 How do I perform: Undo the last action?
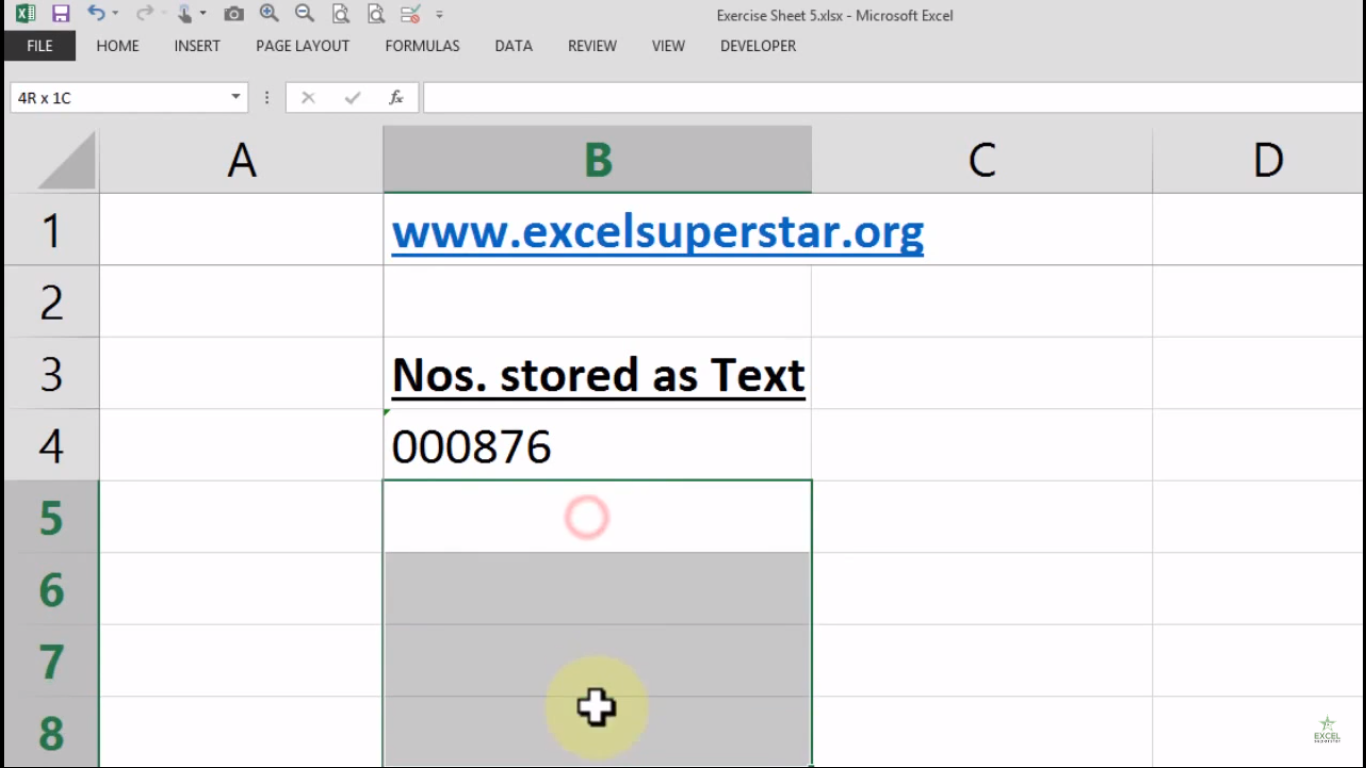[x=95, y=14]
